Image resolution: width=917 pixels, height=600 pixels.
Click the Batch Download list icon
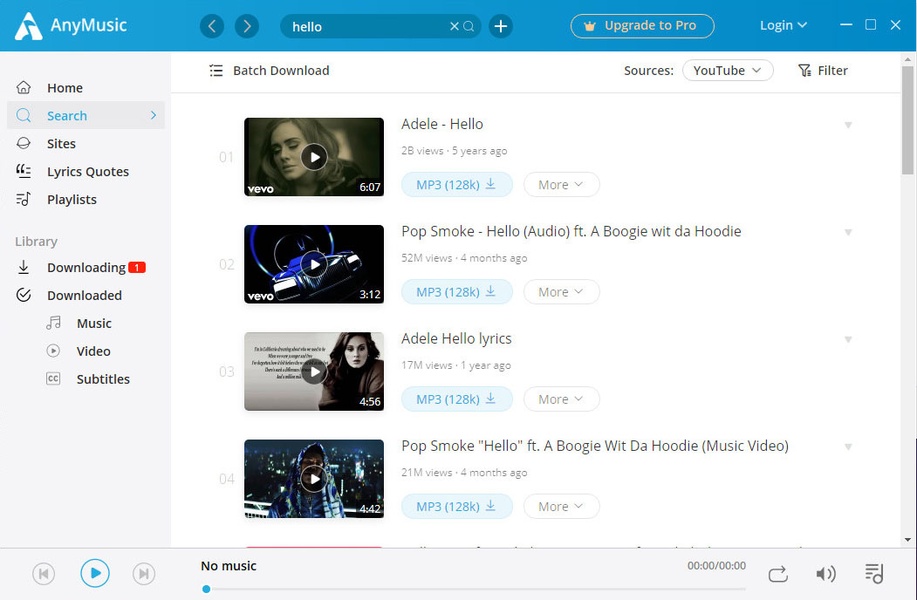[216, 71]
